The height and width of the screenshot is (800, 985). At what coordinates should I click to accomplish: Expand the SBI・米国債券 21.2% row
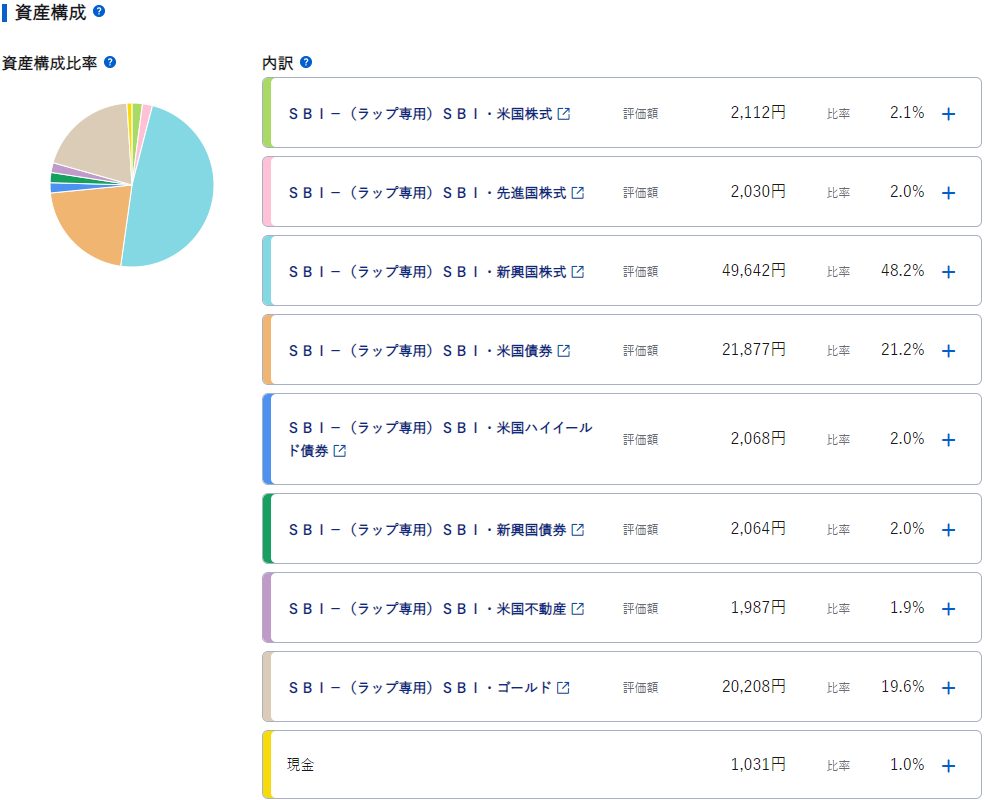click(949, 351)
